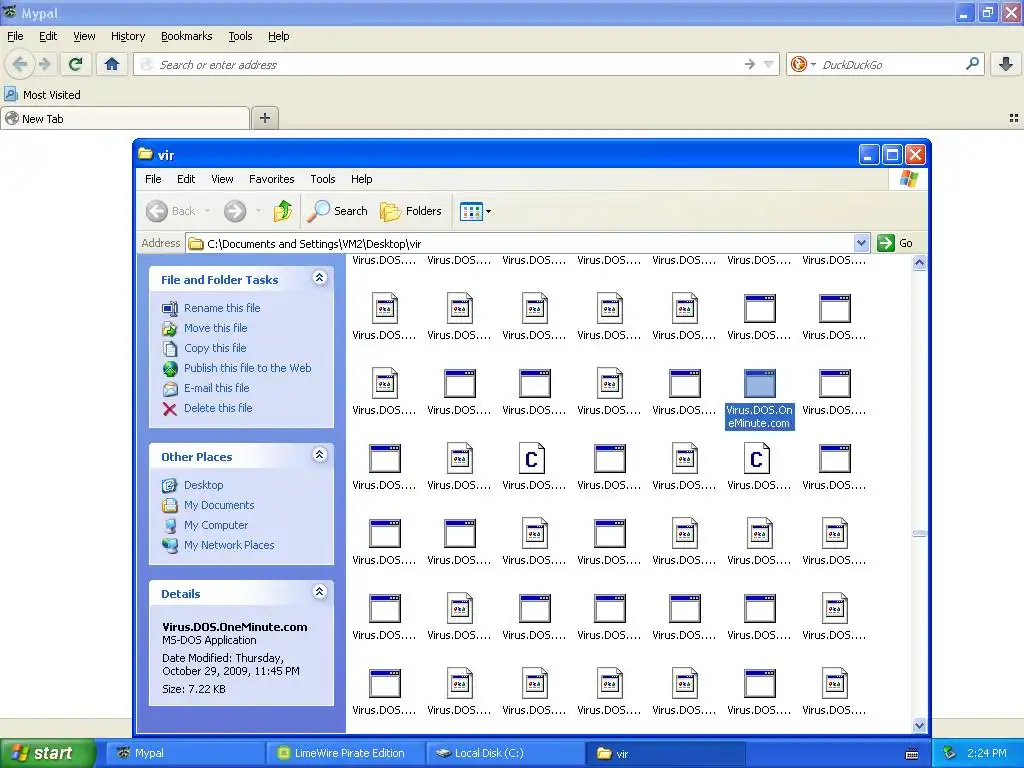The height and width of the screenshot is (768, 1024).
Task: Open the vir window Favorites menu
Action: click(x=272, y=179)
